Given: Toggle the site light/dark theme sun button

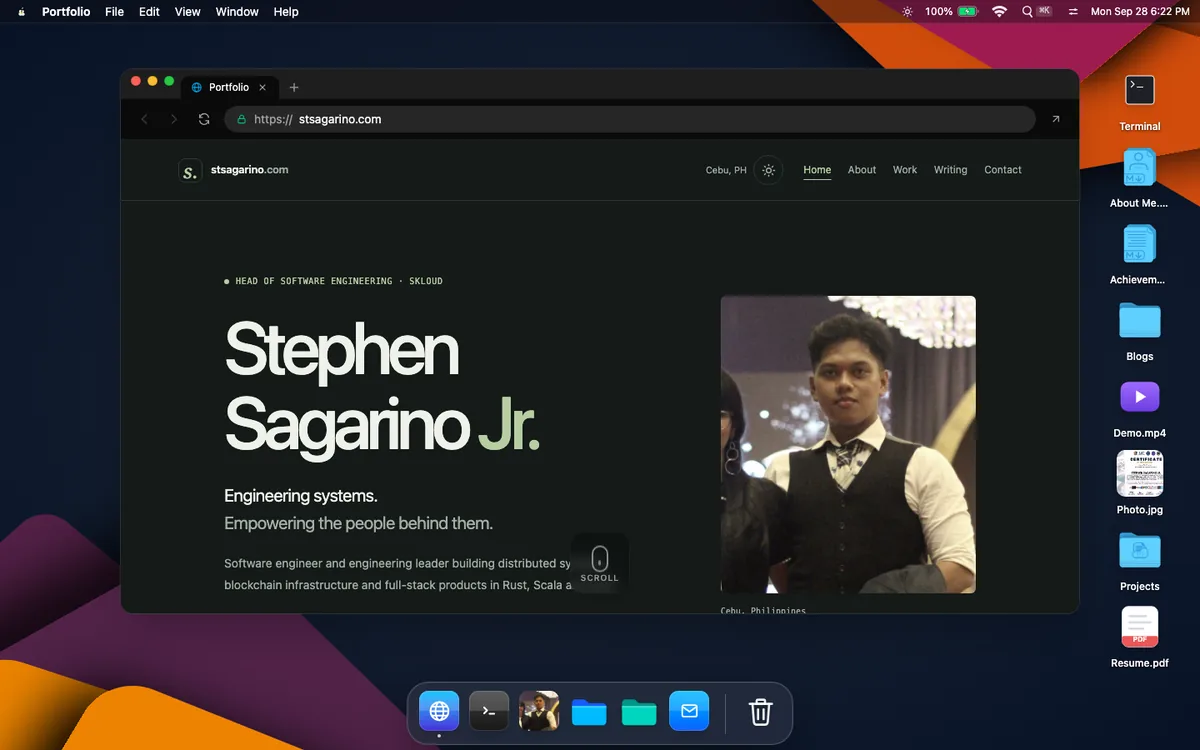Looking at the screenshot, I should (x=768, y=170).
